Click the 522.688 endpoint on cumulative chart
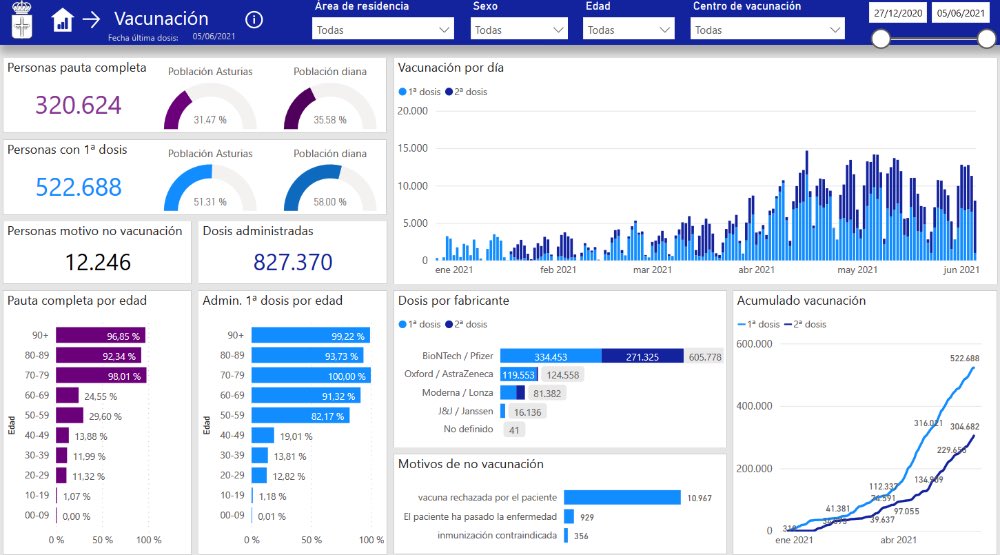 click(964, 359)
